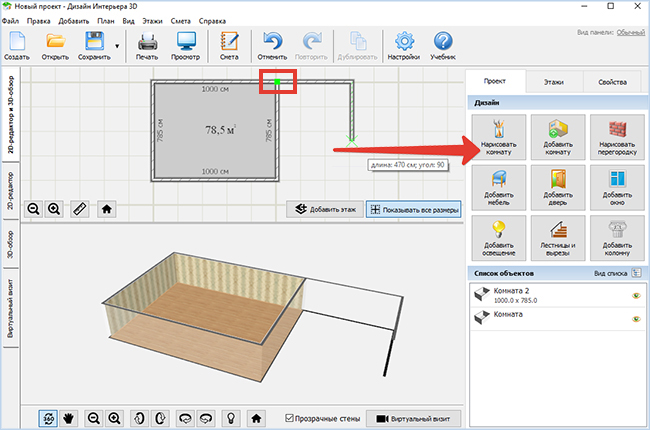Hide Комната 2 with eye icon
650x430 pixels.
636,296
